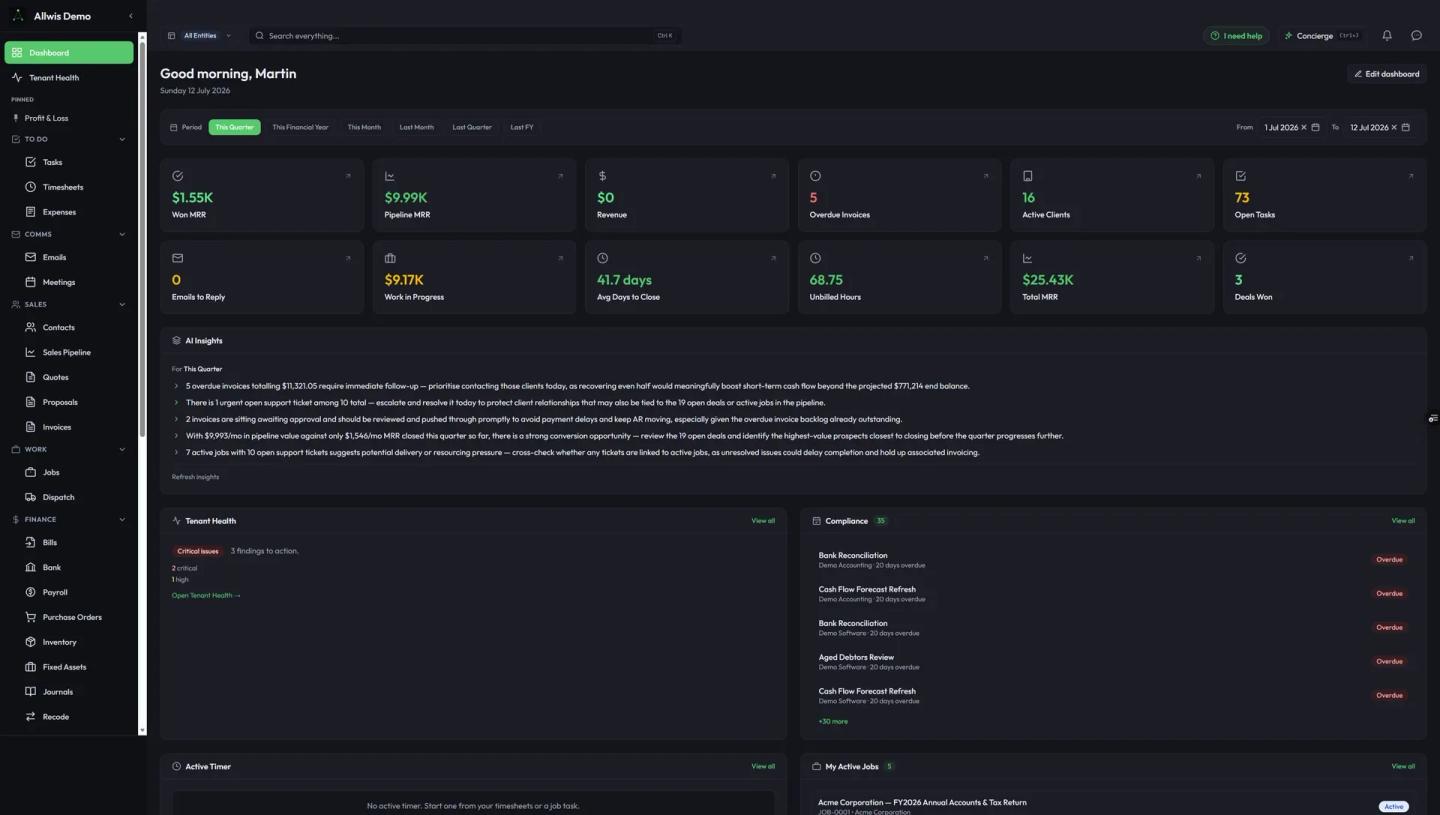Click View all in Active Timer panel
The height and width of the screenshot is (815, 1440).
point(763,767)
